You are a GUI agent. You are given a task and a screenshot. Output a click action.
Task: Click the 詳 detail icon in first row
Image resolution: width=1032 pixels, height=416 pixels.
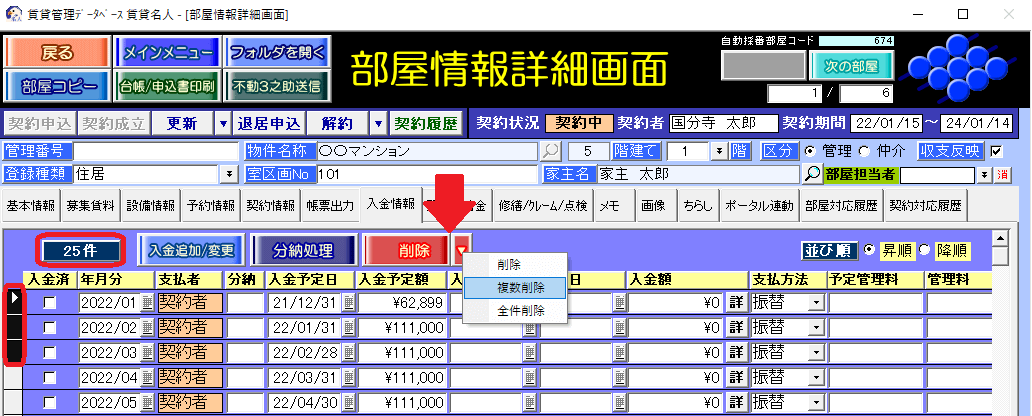[735, 301]
